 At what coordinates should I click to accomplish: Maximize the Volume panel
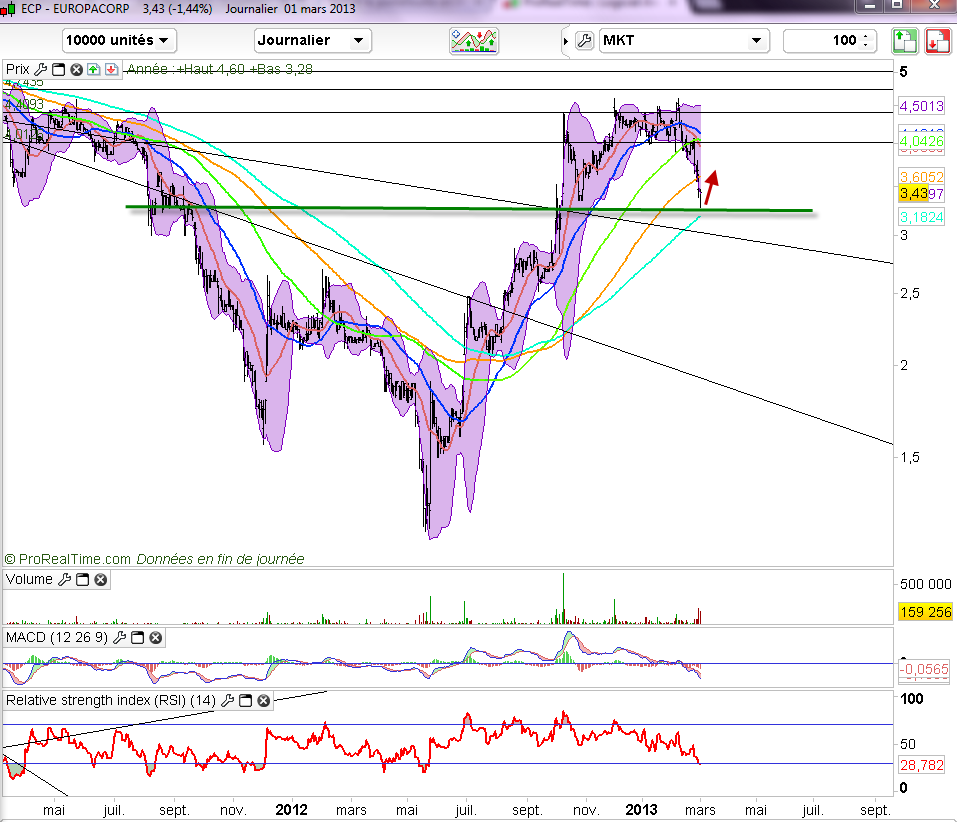[83, 580]
